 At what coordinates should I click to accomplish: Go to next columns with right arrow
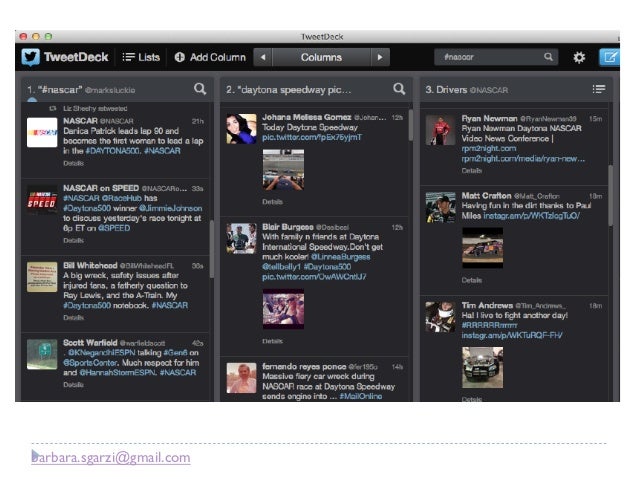point(380,57)
